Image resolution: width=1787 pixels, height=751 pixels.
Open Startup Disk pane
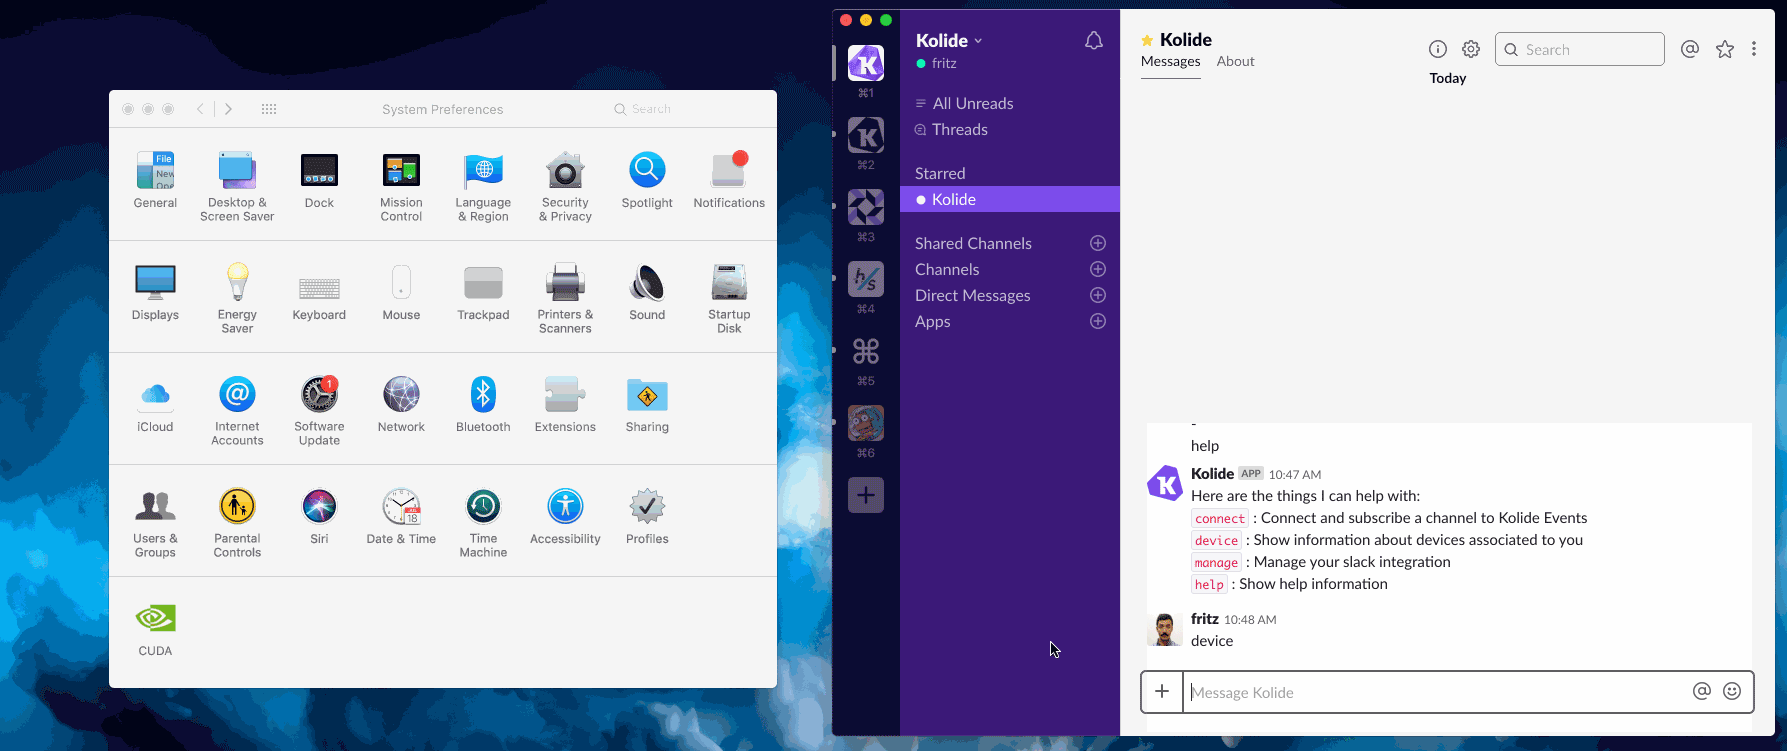pos(729,298)
